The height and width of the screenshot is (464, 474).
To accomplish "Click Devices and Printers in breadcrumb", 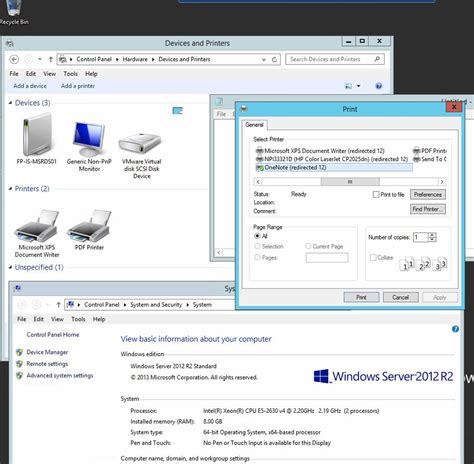I will 184,59.
